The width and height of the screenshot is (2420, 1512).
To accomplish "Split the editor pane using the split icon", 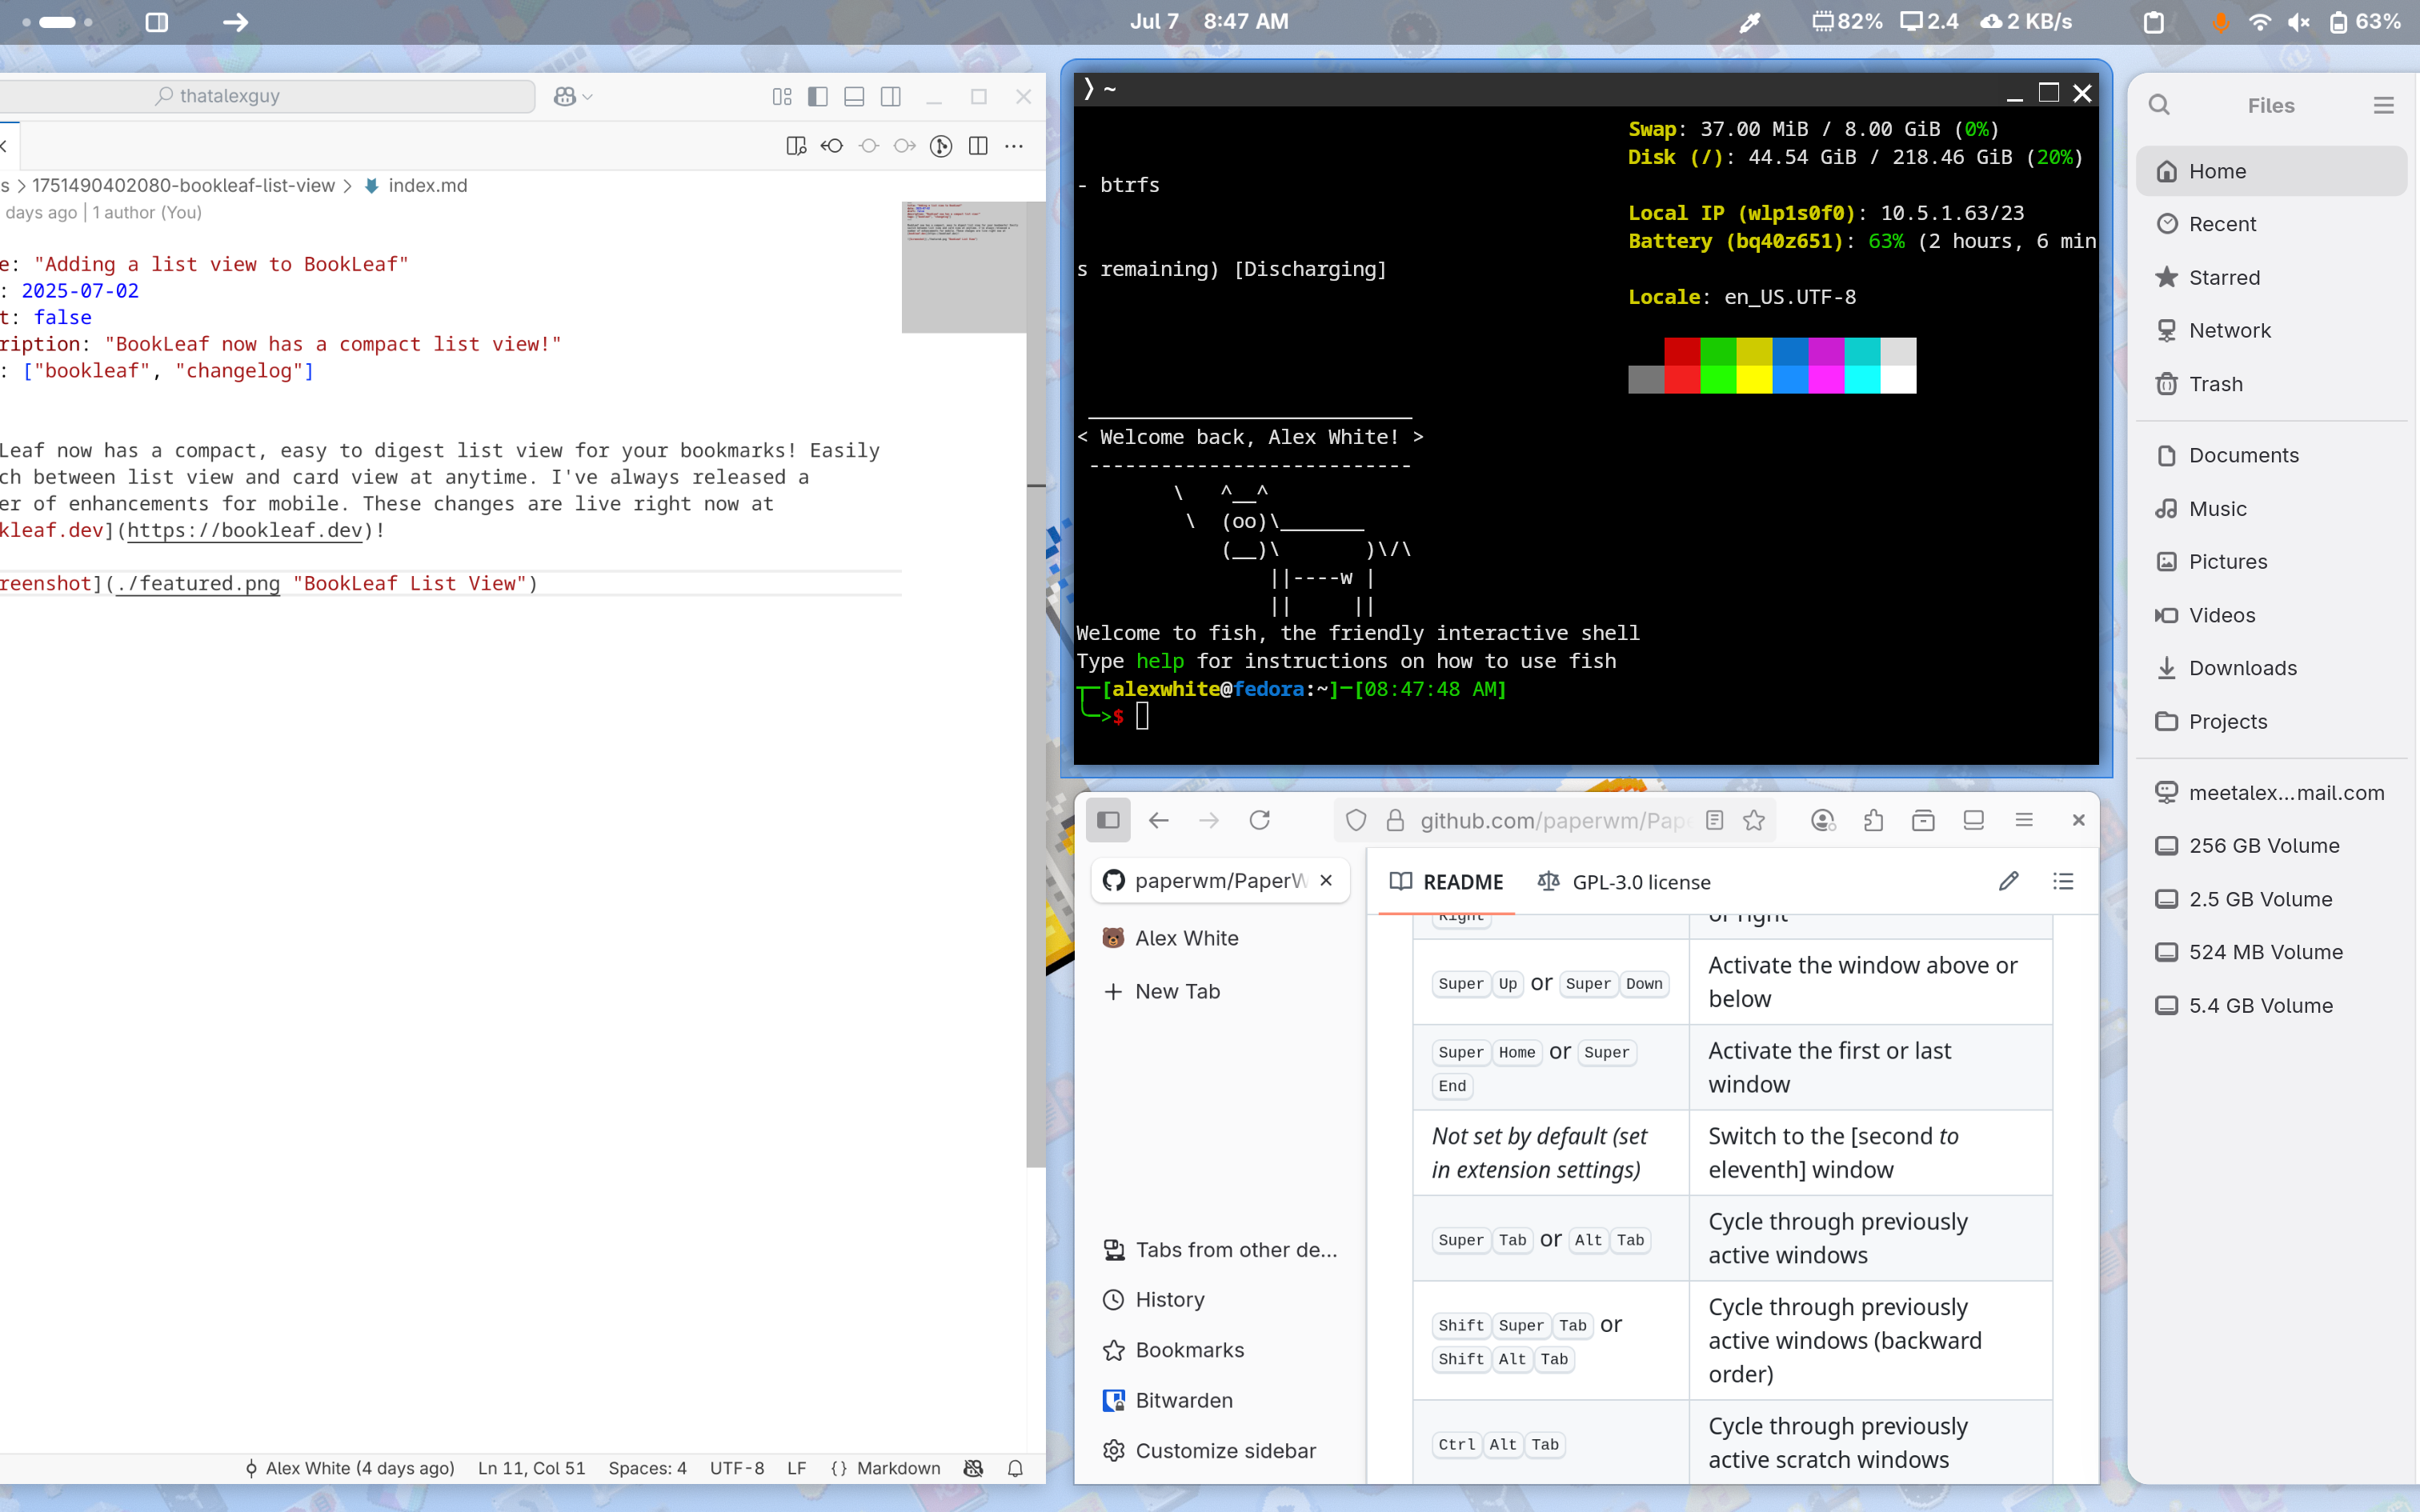I will [978, 146].
